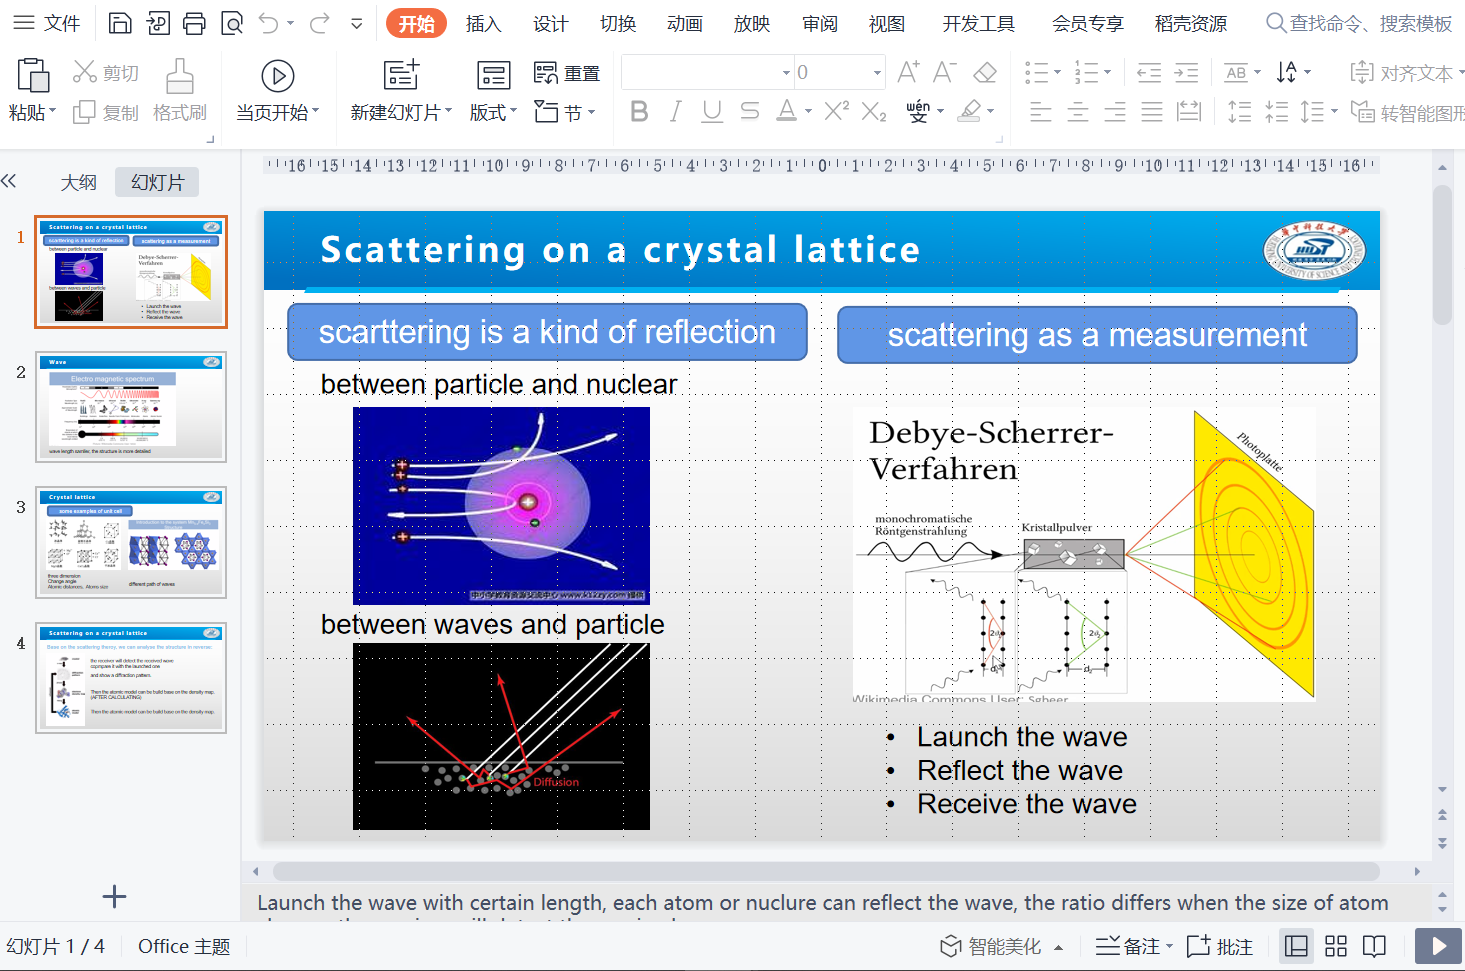Expand the notes (备注) dropdown arrow

pyautogui.click(x=1169, y=946)
